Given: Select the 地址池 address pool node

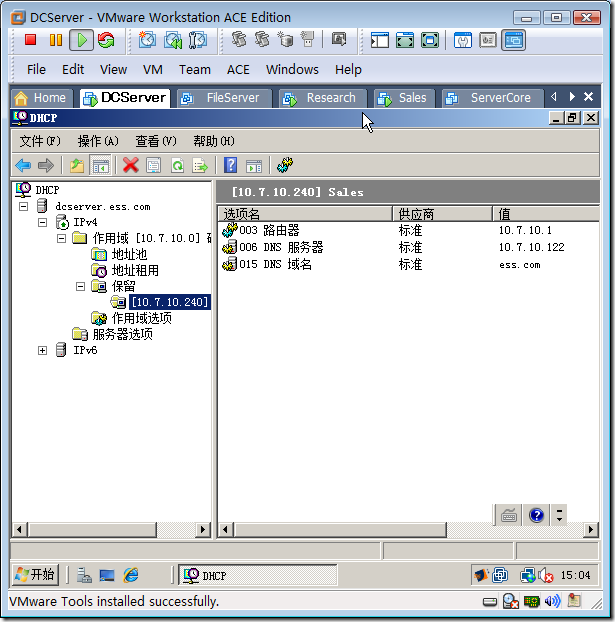Looking at the screenshot, I should [129, 254].
